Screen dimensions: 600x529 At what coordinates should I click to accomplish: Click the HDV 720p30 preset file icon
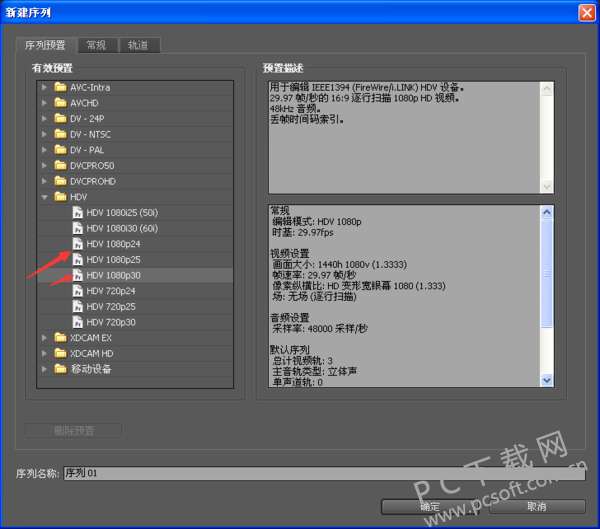click(78, 322)
